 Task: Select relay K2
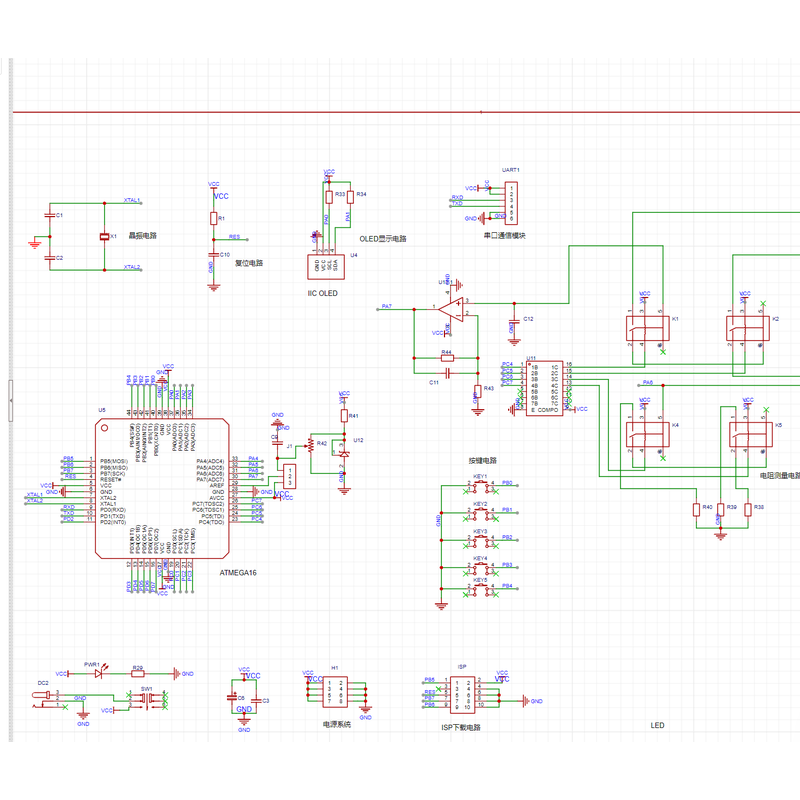[x=747, y=329]
